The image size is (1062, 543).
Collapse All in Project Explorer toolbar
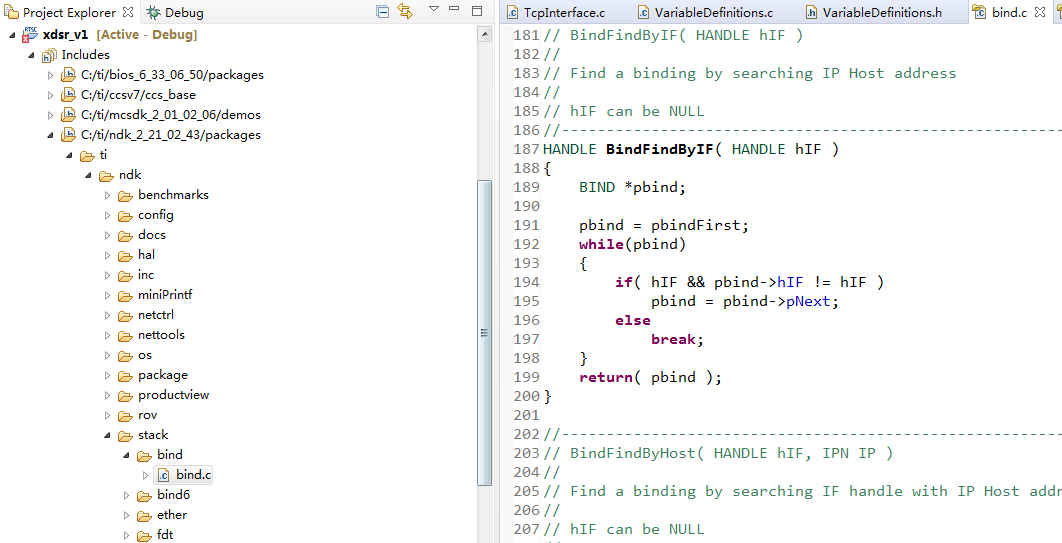(x=383, y=12)
